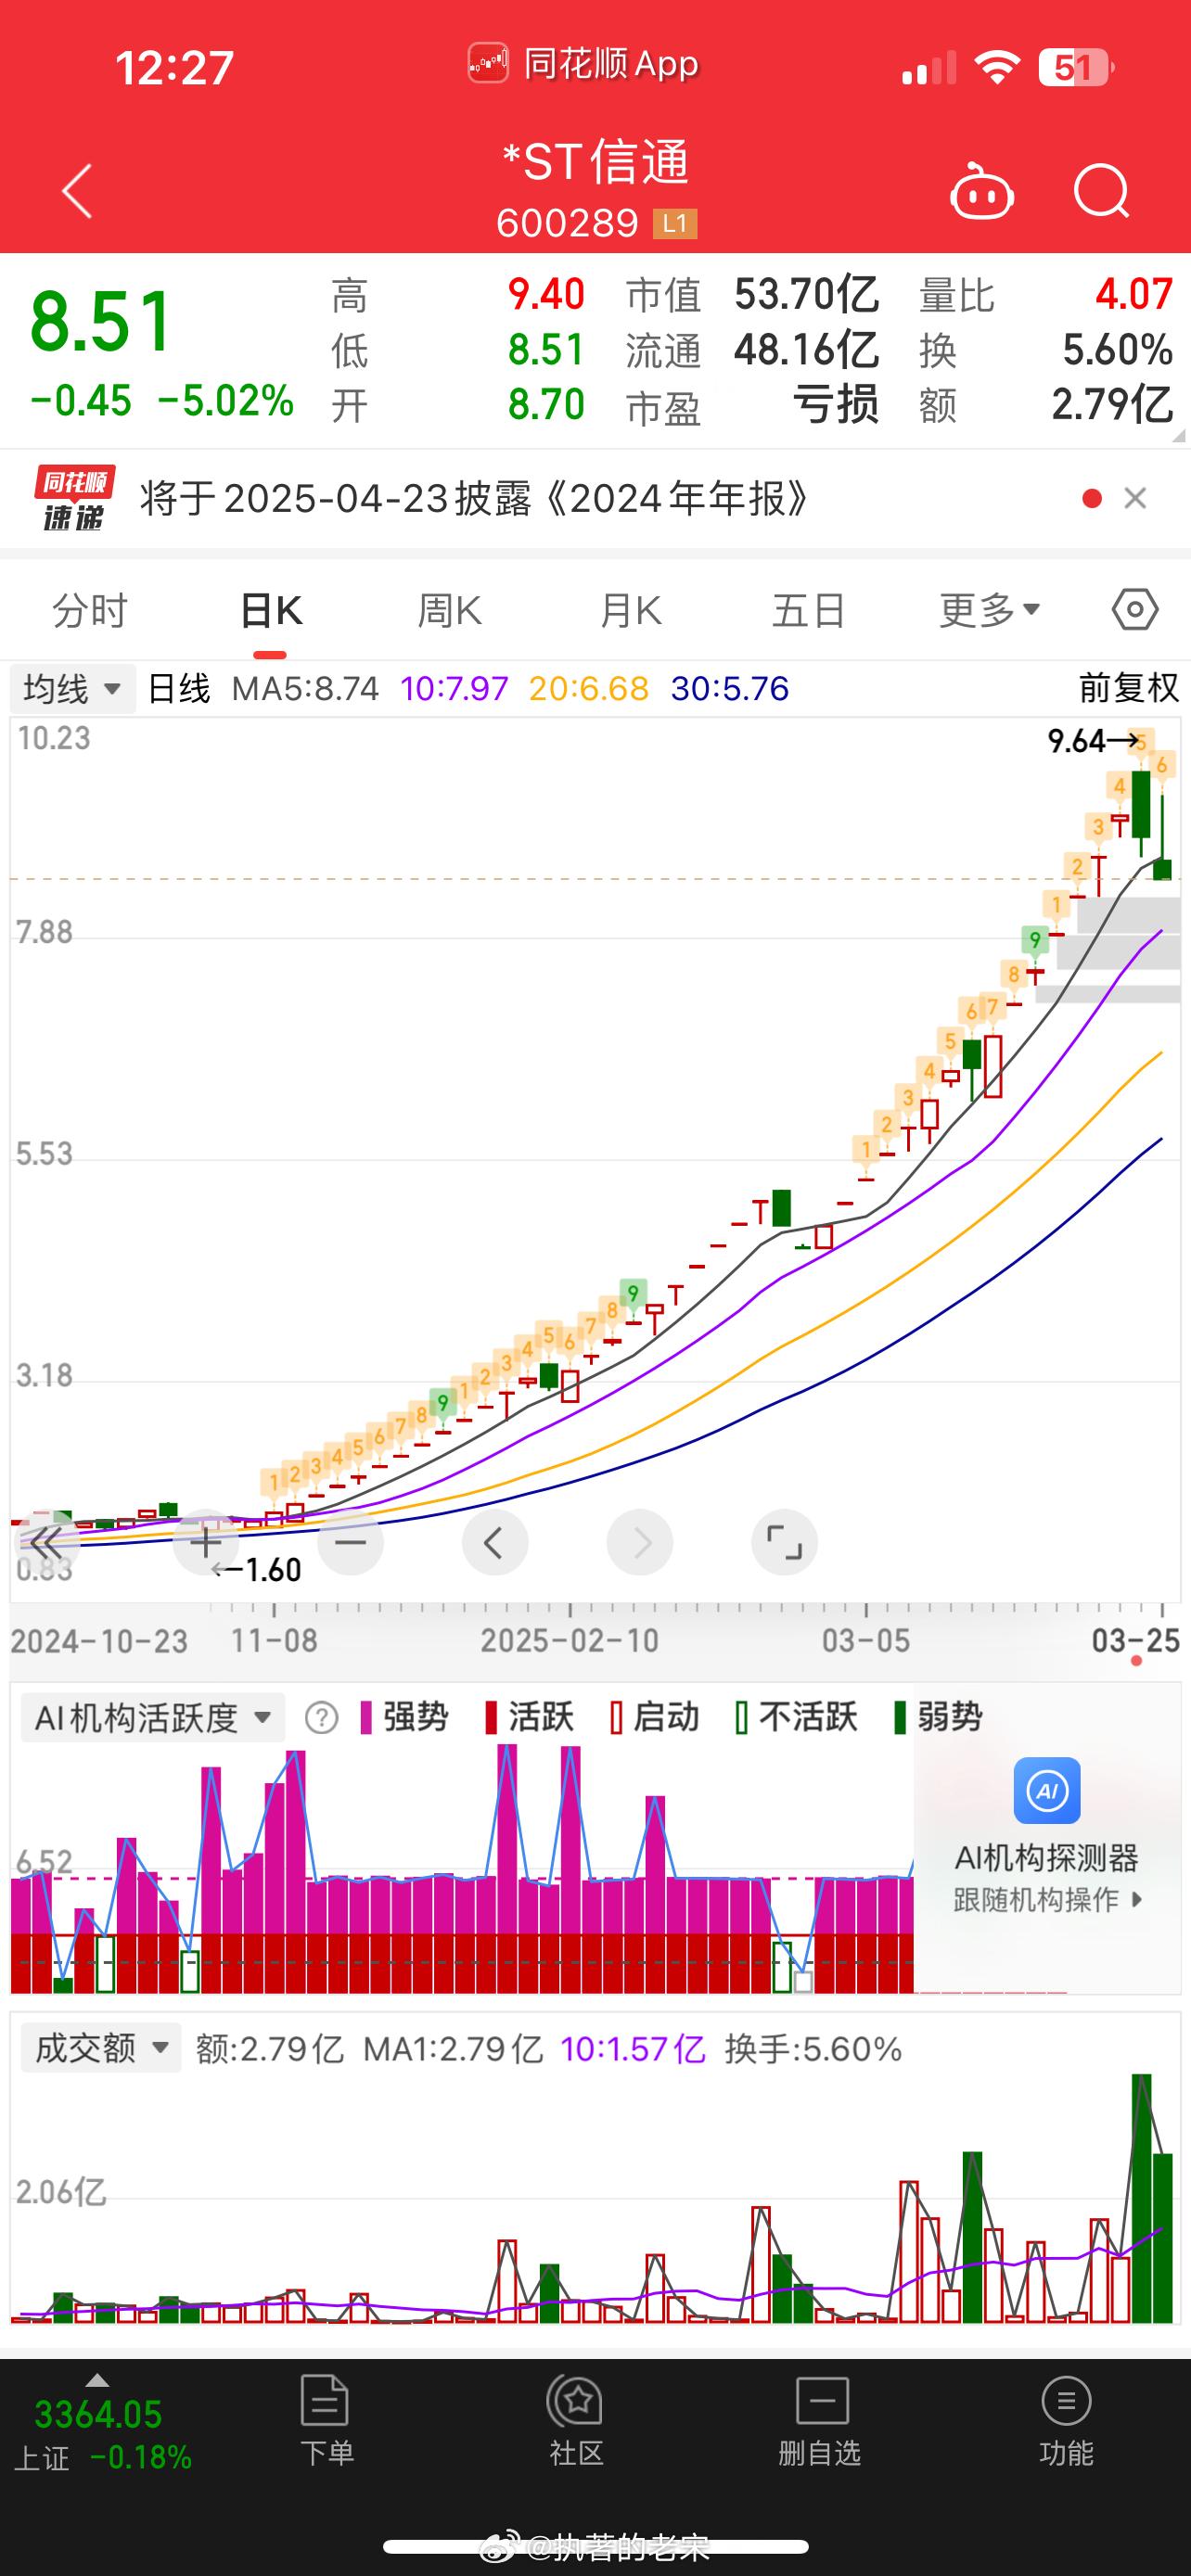Change 前复权 adjustment mode
The image size is (1191, 2576).
coord(1129,689)
